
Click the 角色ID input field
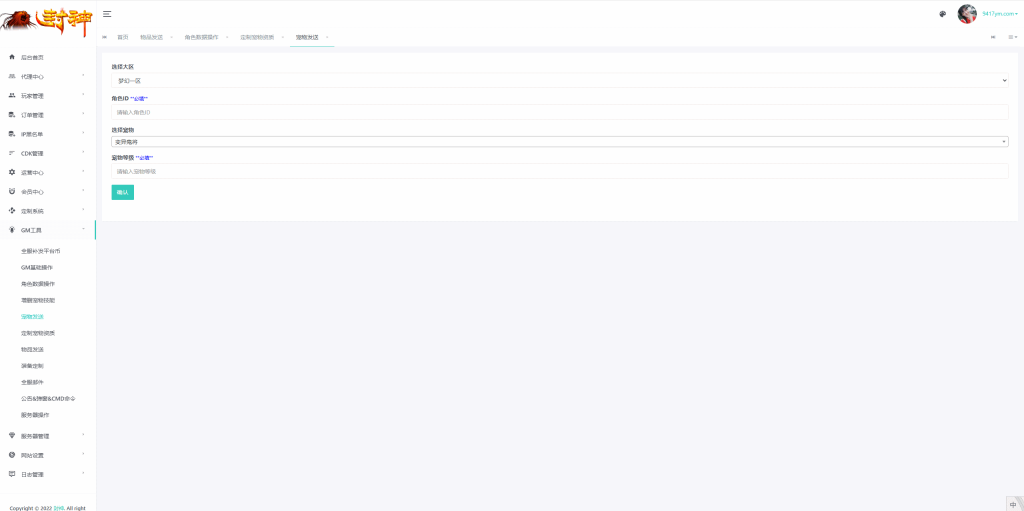coord(559,112)
